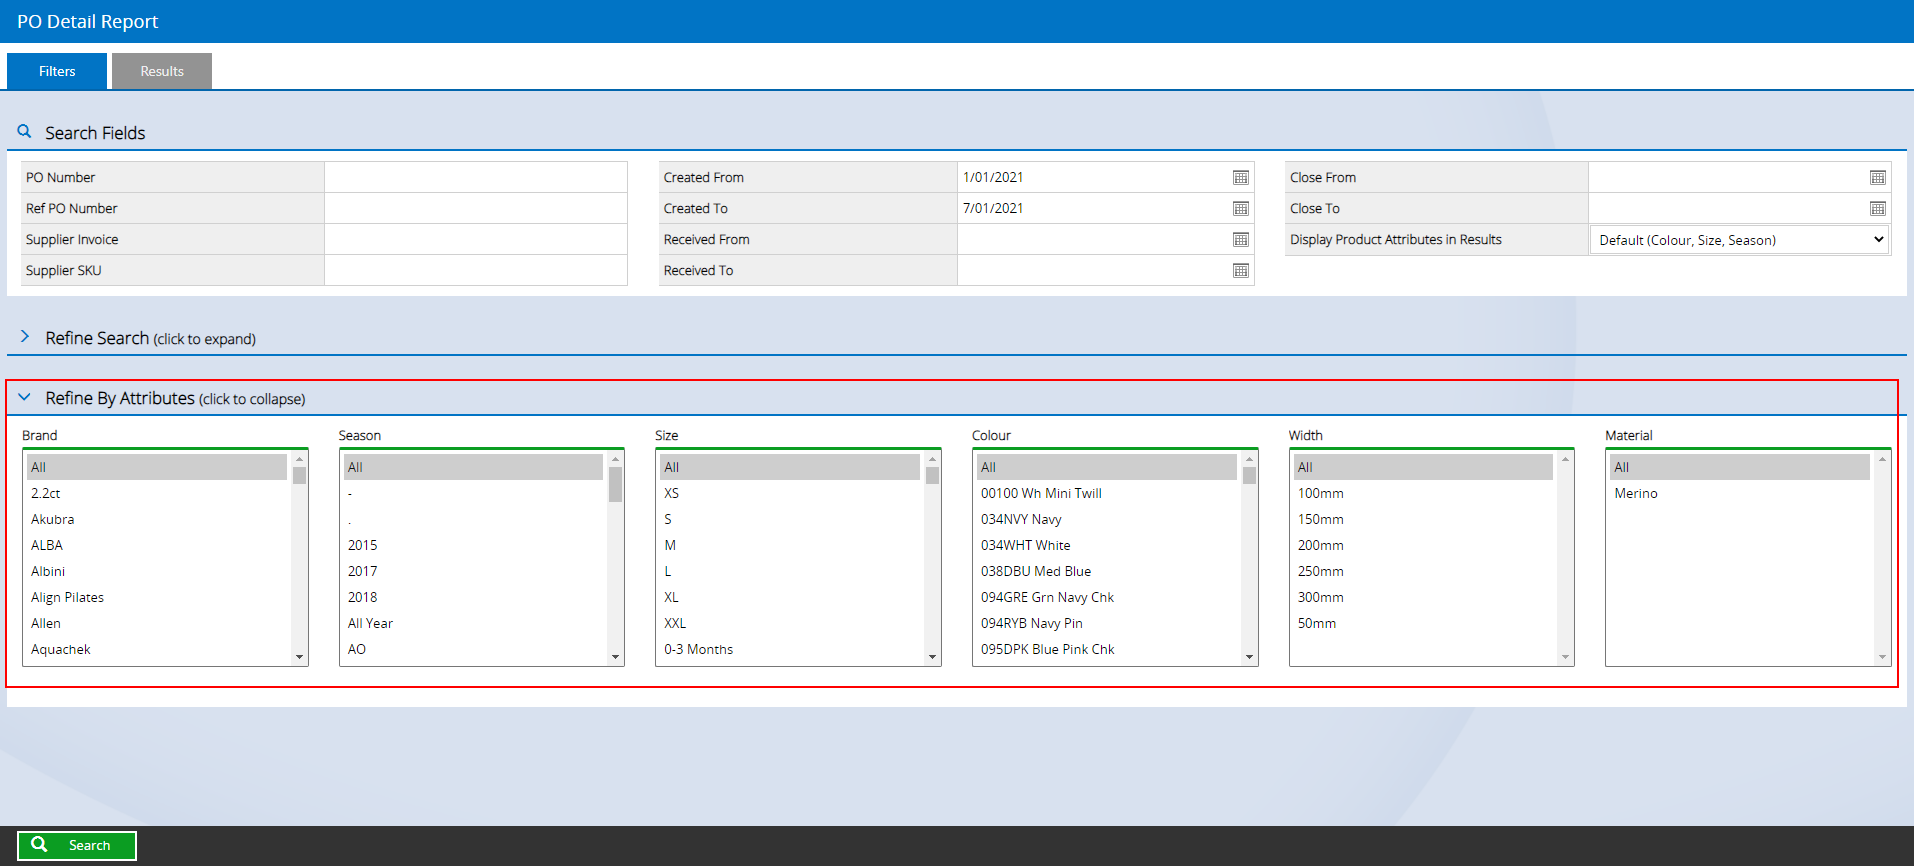Collapse the Refine By Attributes section
The height and width of the screenshot is (866, 1914).
pos(25,397)
